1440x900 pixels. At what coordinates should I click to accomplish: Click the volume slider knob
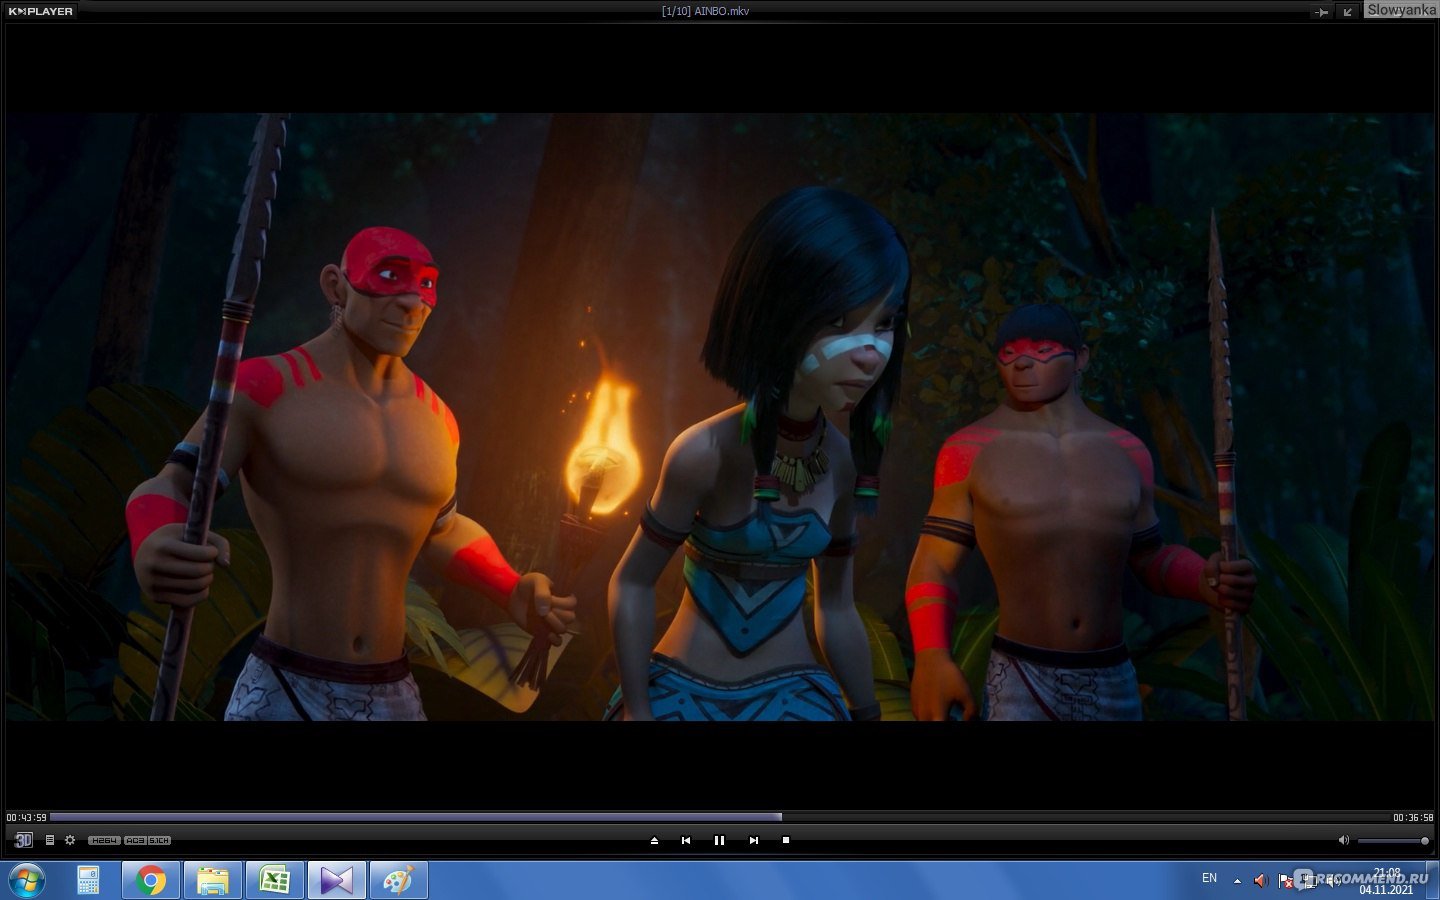click(x=1425, y=840)
